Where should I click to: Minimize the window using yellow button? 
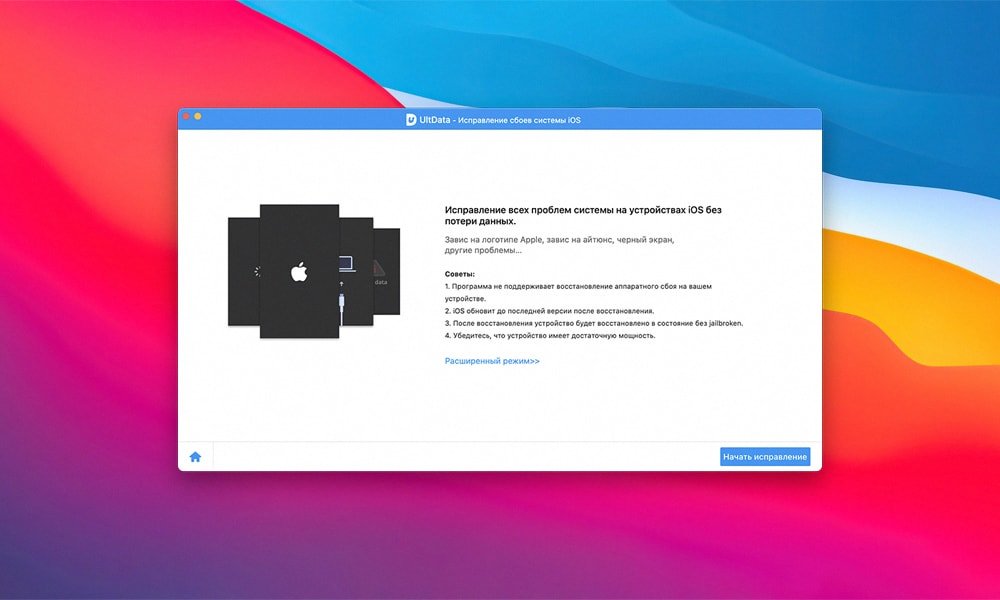pos(198,117)
